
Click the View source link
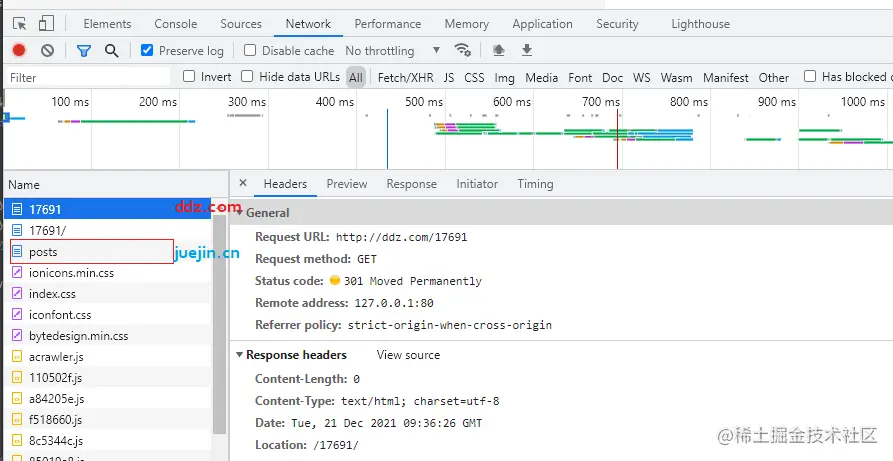click(408, 355)
